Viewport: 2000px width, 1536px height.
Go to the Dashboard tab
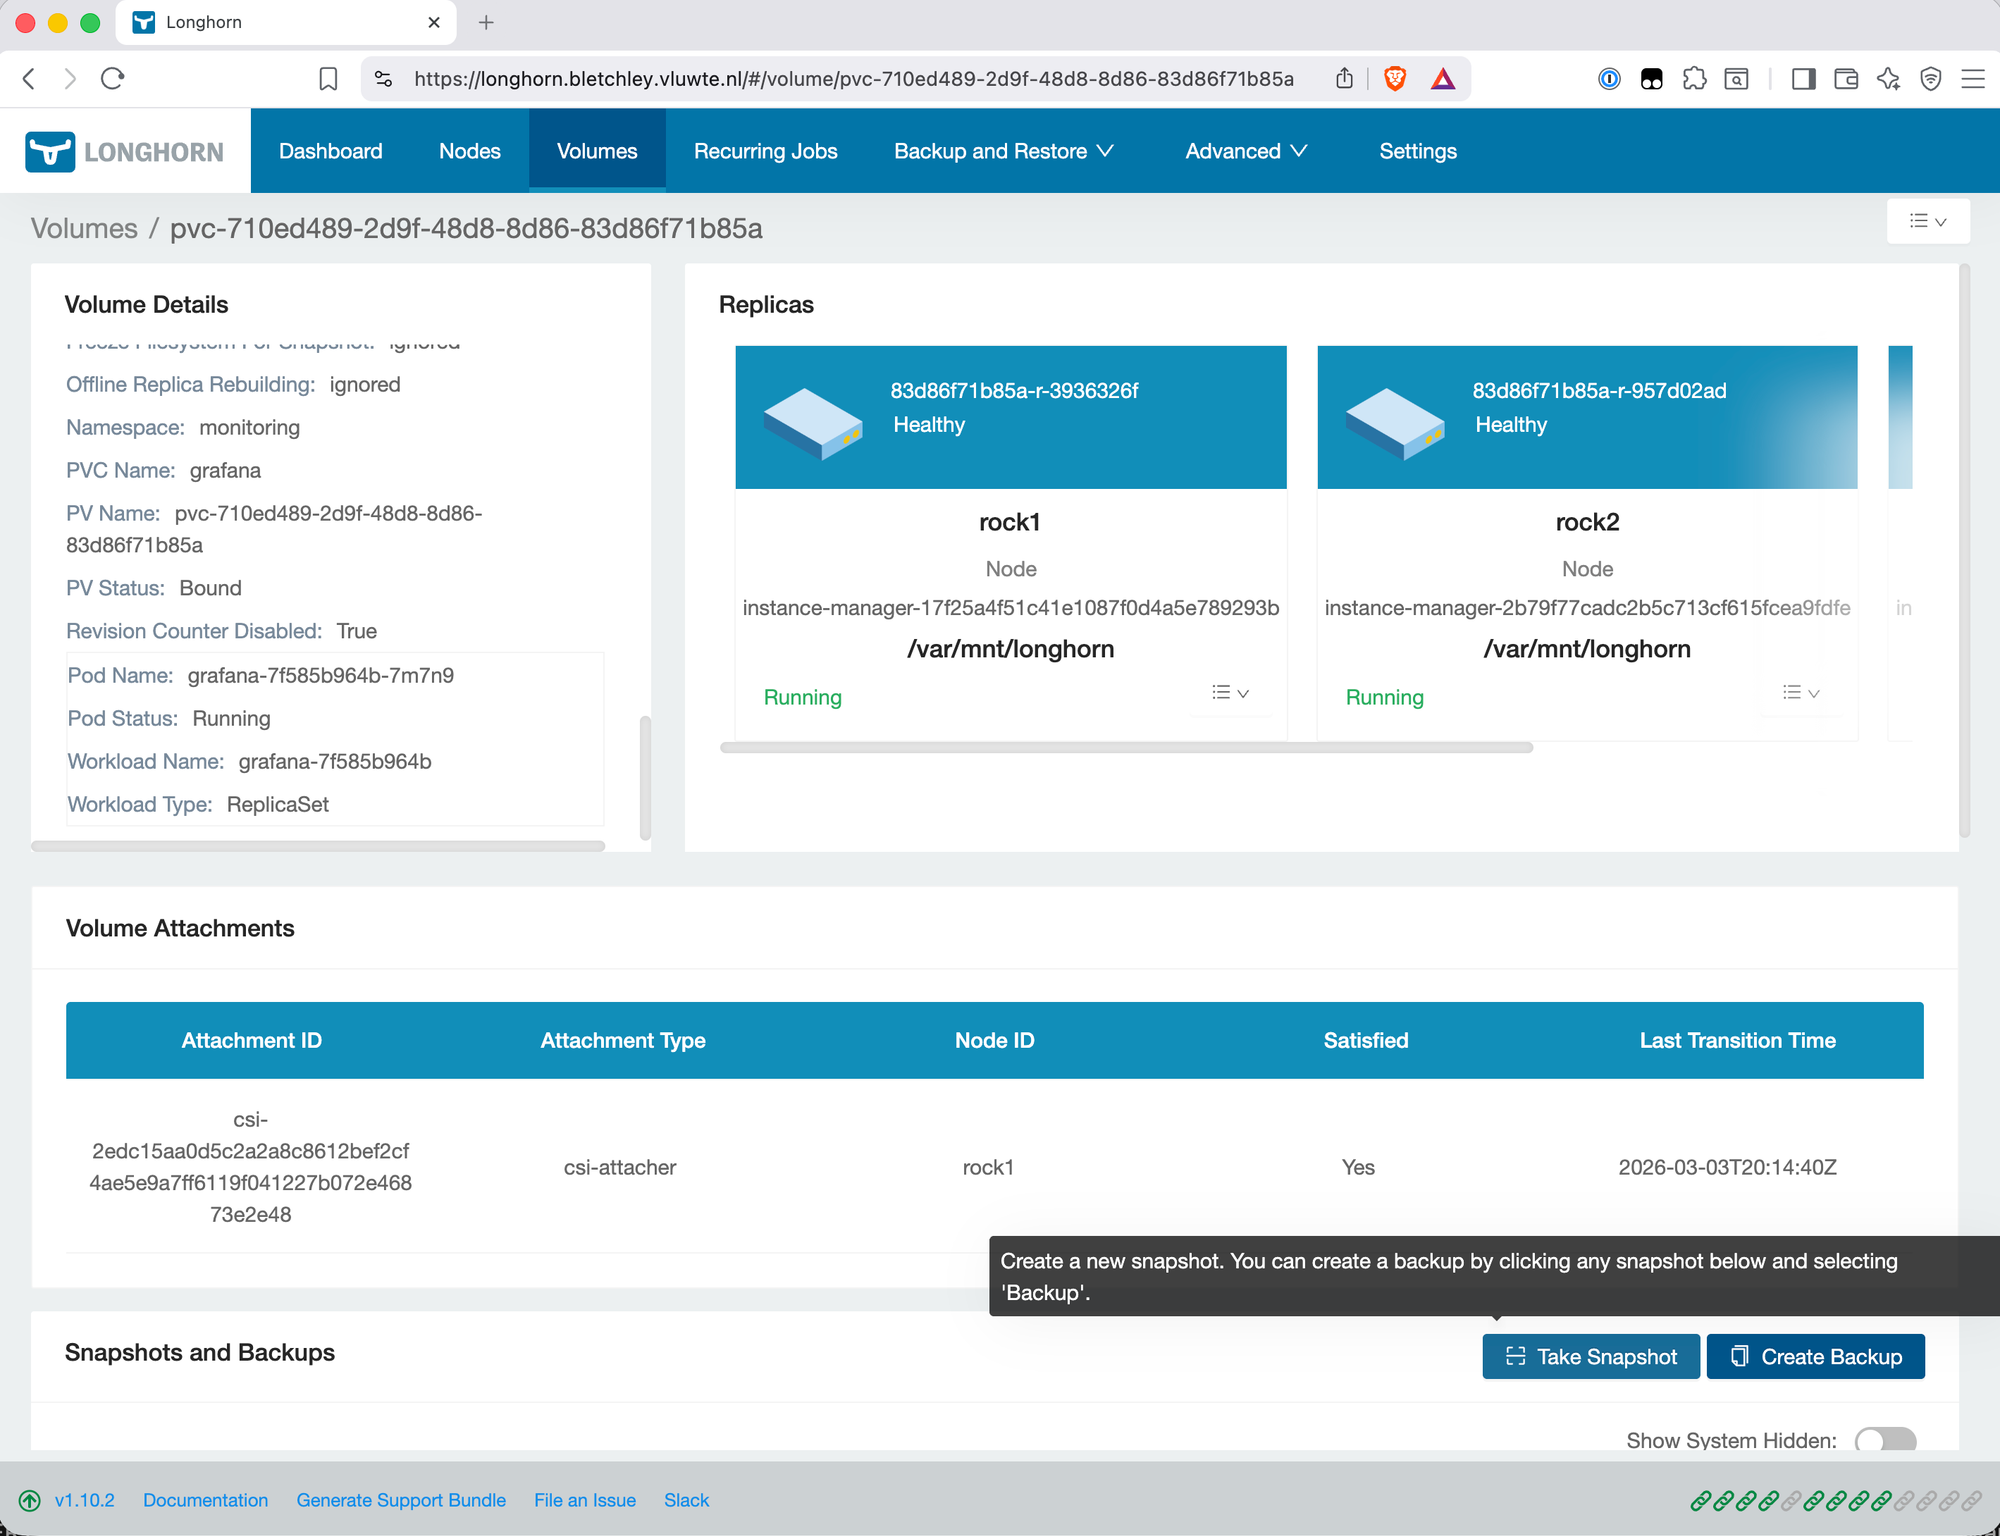(330, 151)
